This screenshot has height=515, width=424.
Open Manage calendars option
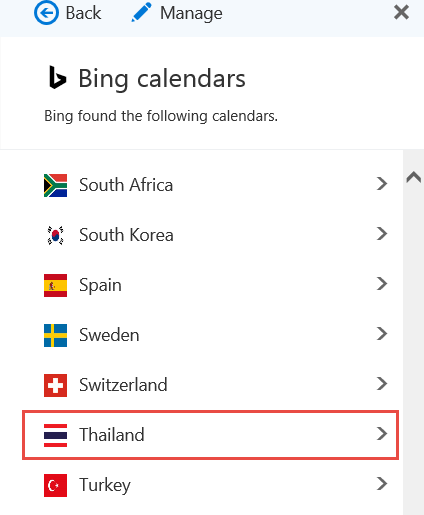coord(177,13)
